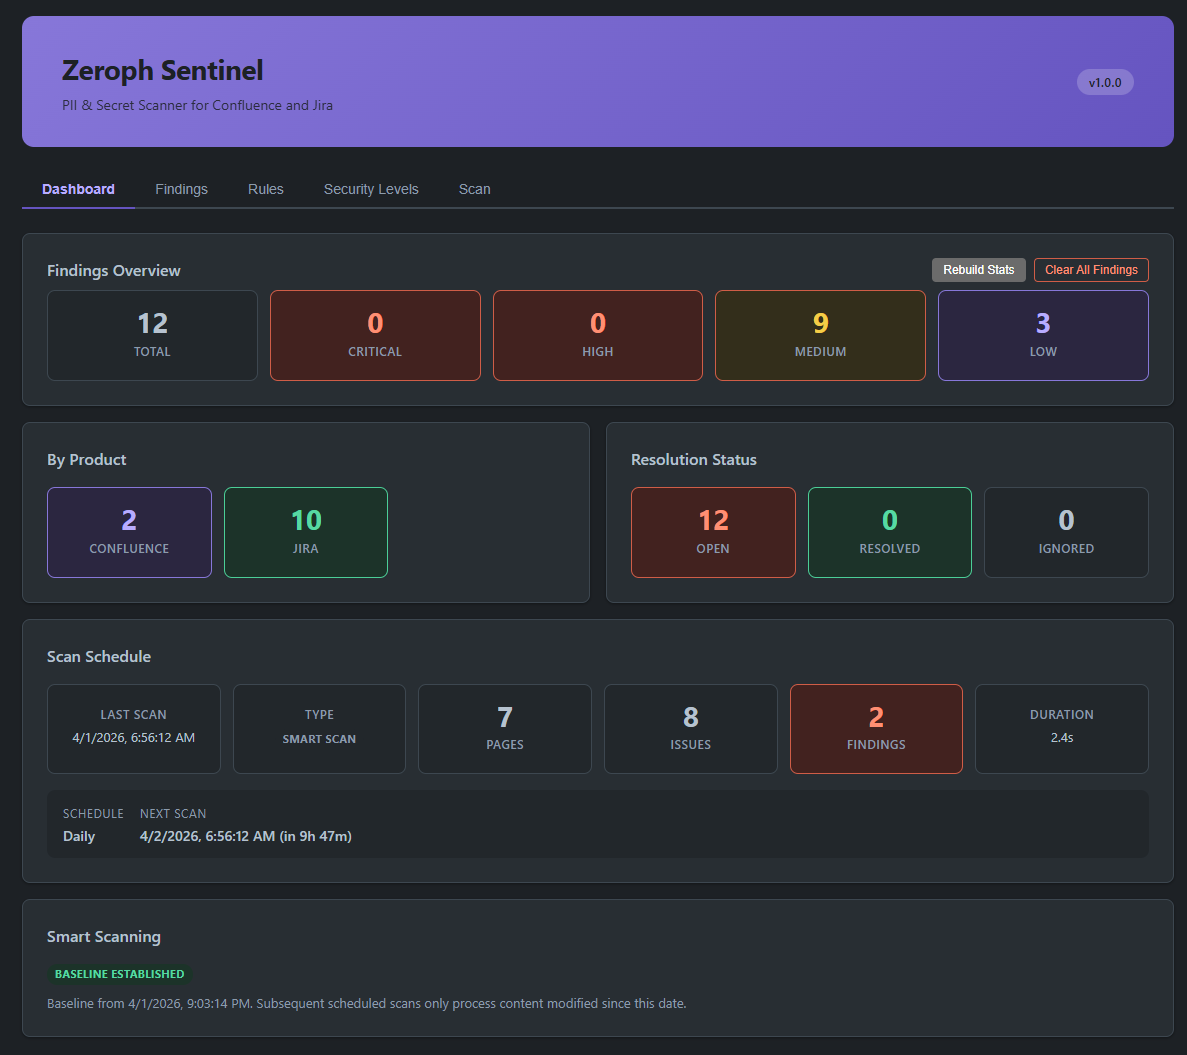
Task: Select the 12 Total findings card
Action: [x=152, y=335]
